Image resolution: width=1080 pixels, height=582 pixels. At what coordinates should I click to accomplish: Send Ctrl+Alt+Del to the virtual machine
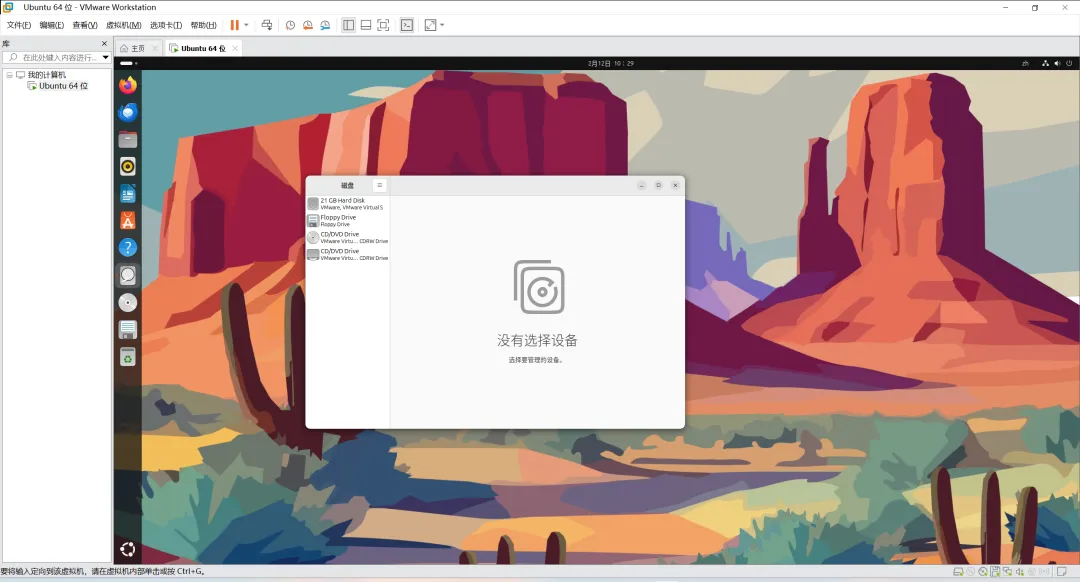(267, 25)
